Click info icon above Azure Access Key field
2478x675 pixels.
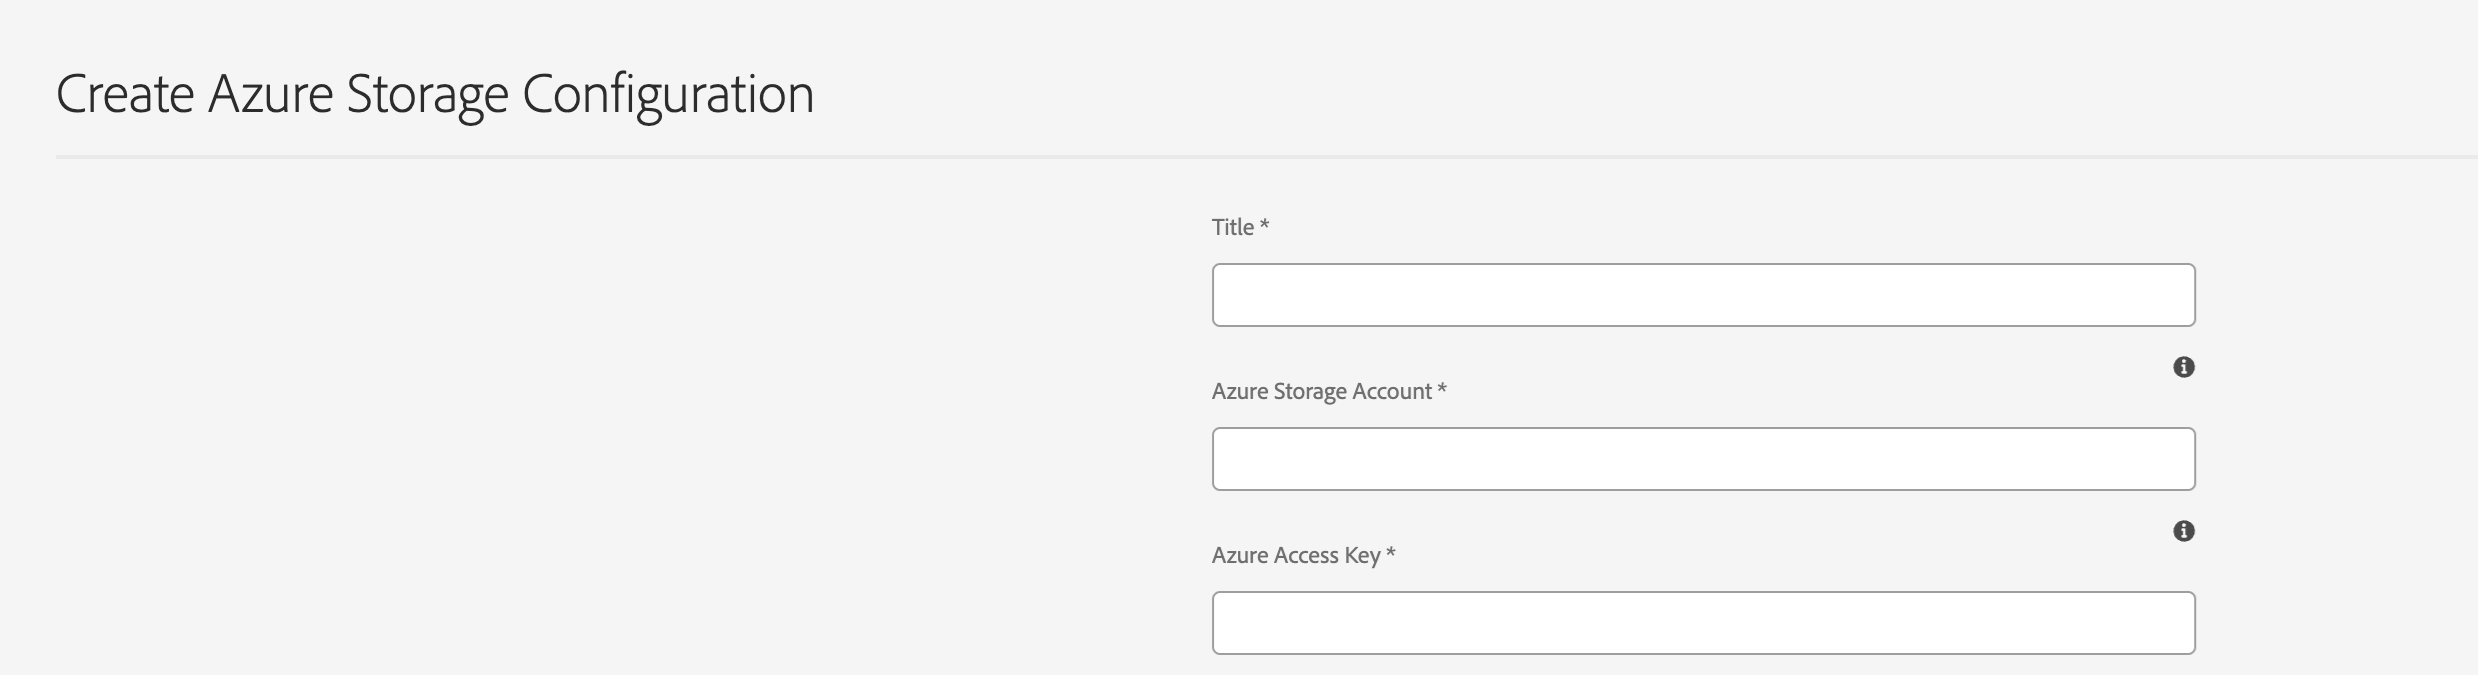click(x=2184, y=531)
